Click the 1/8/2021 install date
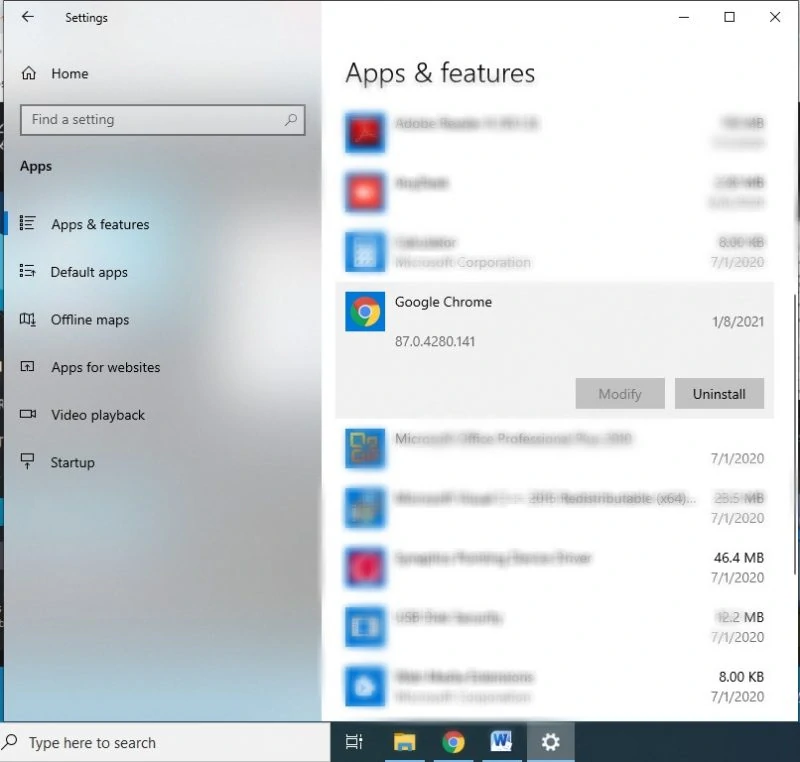The image size is (800, 762). [x=738, y=322]
